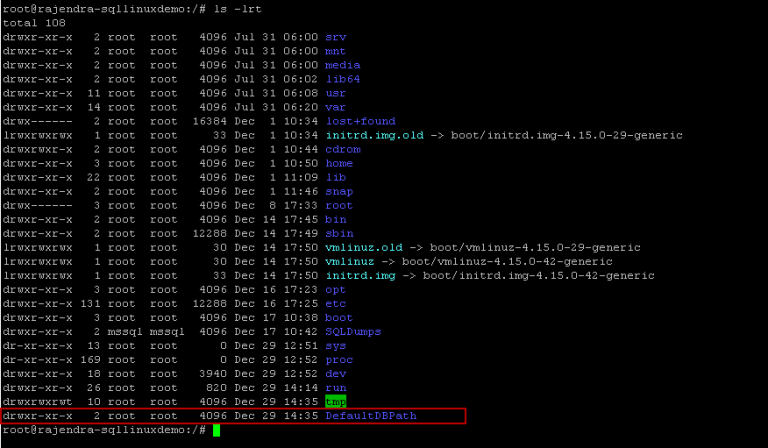Click the 'initrd.img' symlink name
The image size is (768, 448).
360,276
